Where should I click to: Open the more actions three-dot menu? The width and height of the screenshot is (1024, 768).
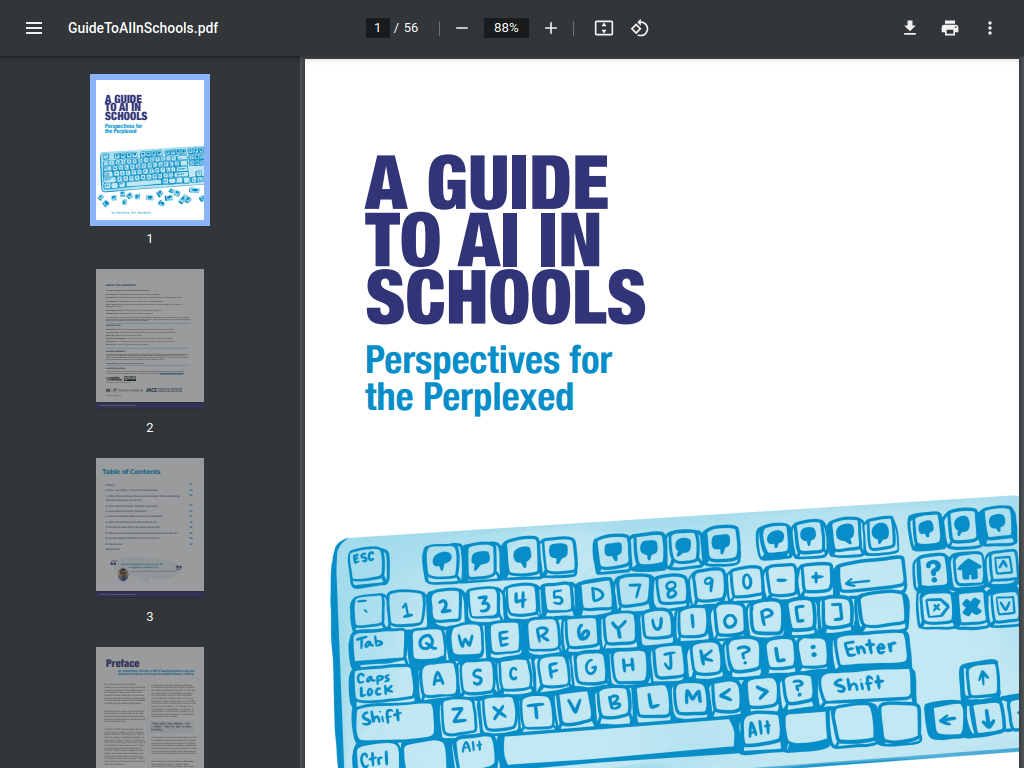pyautogui.click(x=989, y=27)
